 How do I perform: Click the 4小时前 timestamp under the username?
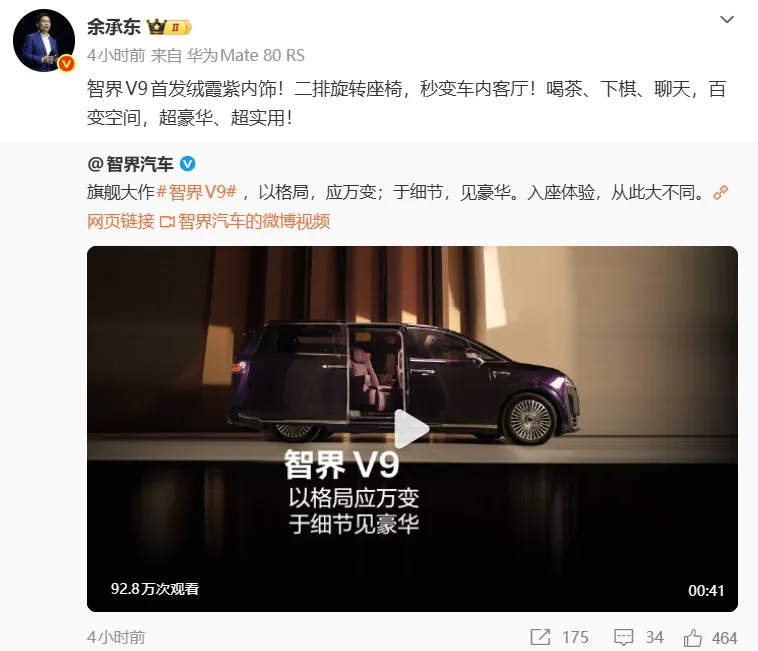point(116,56)
